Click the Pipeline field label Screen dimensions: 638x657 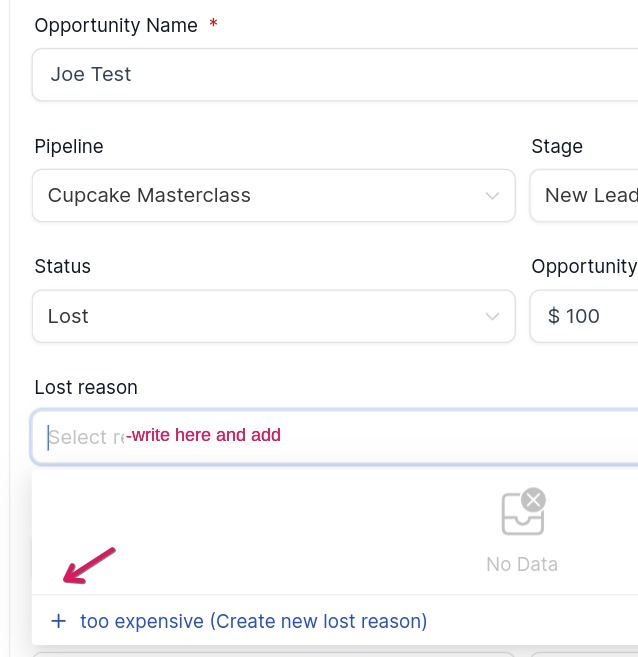coord(69,147)
